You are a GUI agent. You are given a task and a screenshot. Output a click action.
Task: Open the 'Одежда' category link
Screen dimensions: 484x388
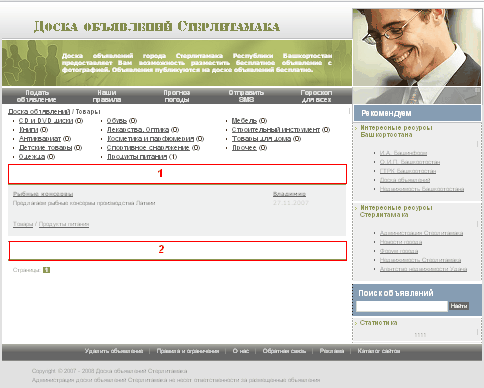32,157
